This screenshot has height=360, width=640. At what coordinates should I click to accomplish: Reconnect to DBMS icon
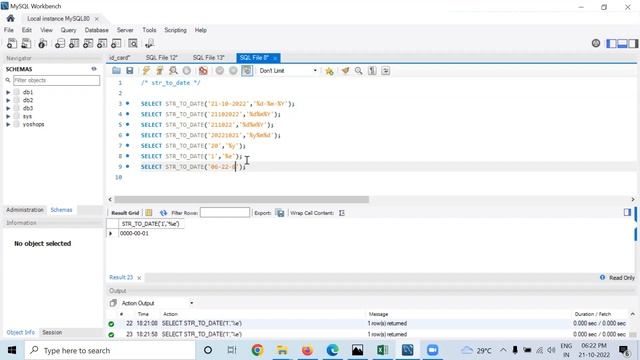point(149,43)
